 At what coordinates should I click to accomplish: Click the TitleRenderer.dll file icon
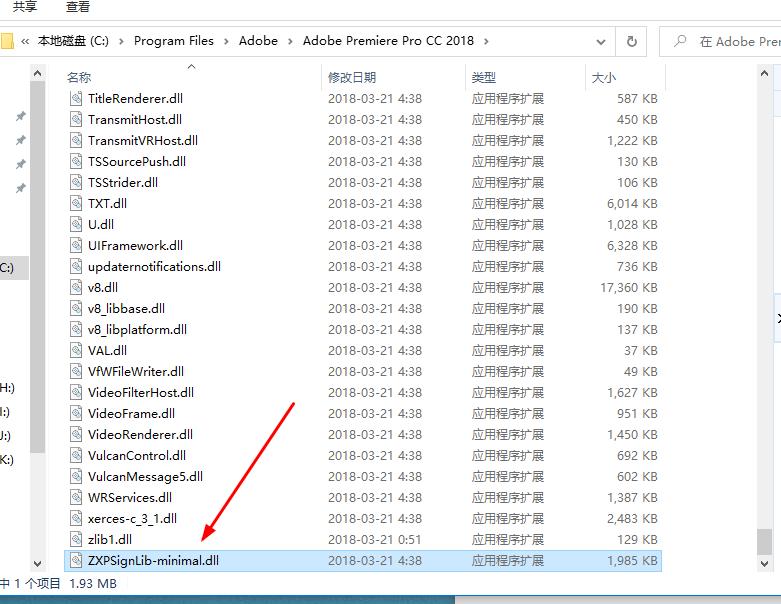[76, 99]
